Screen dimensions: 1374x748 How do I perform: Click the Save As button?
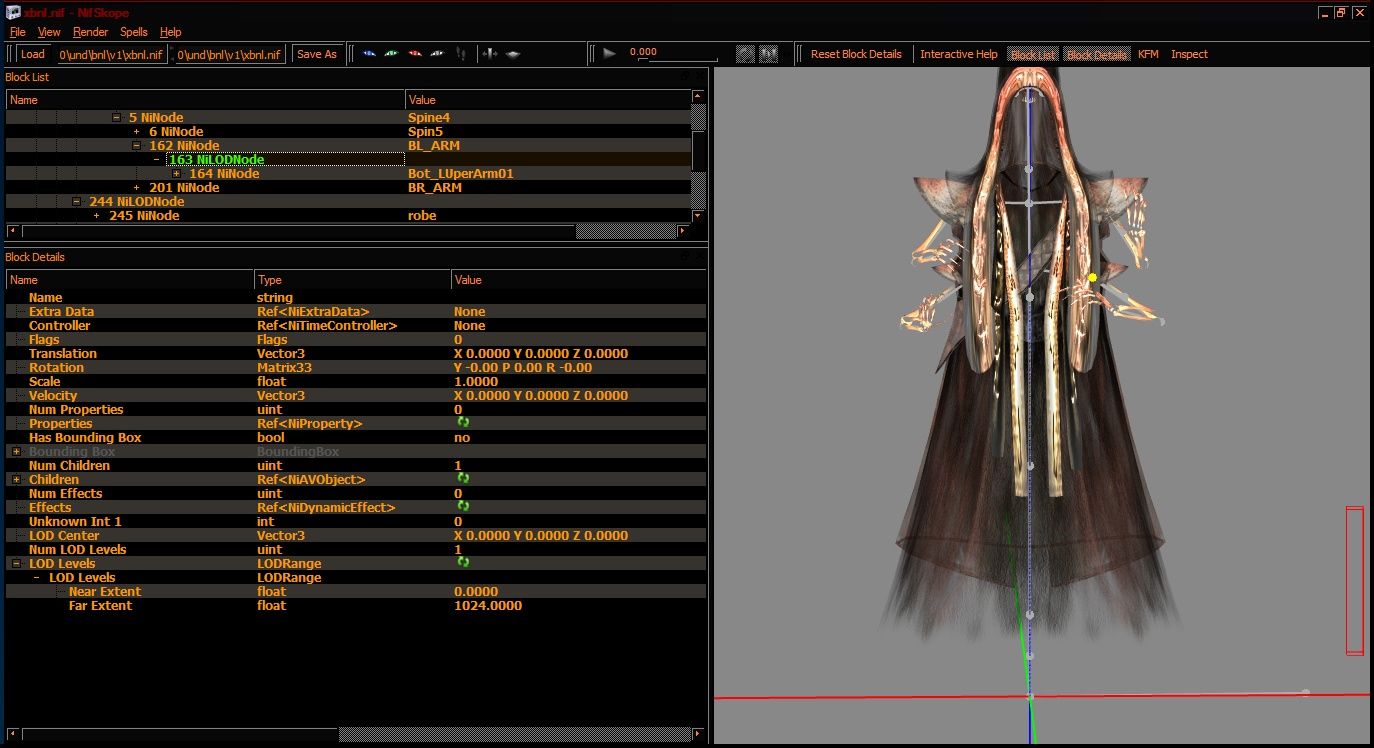pyautogui.click(x=317, y=54)
